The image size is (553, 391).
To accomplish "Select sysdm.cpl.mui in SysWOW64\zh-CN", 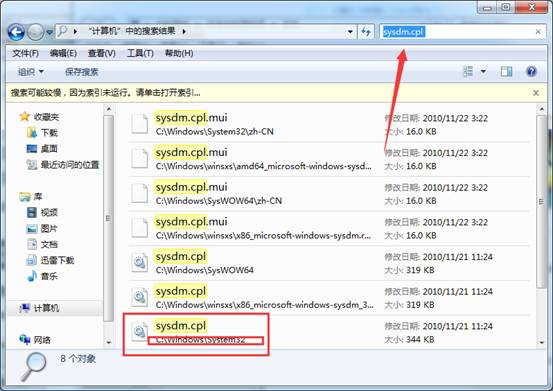I will 329,194.
